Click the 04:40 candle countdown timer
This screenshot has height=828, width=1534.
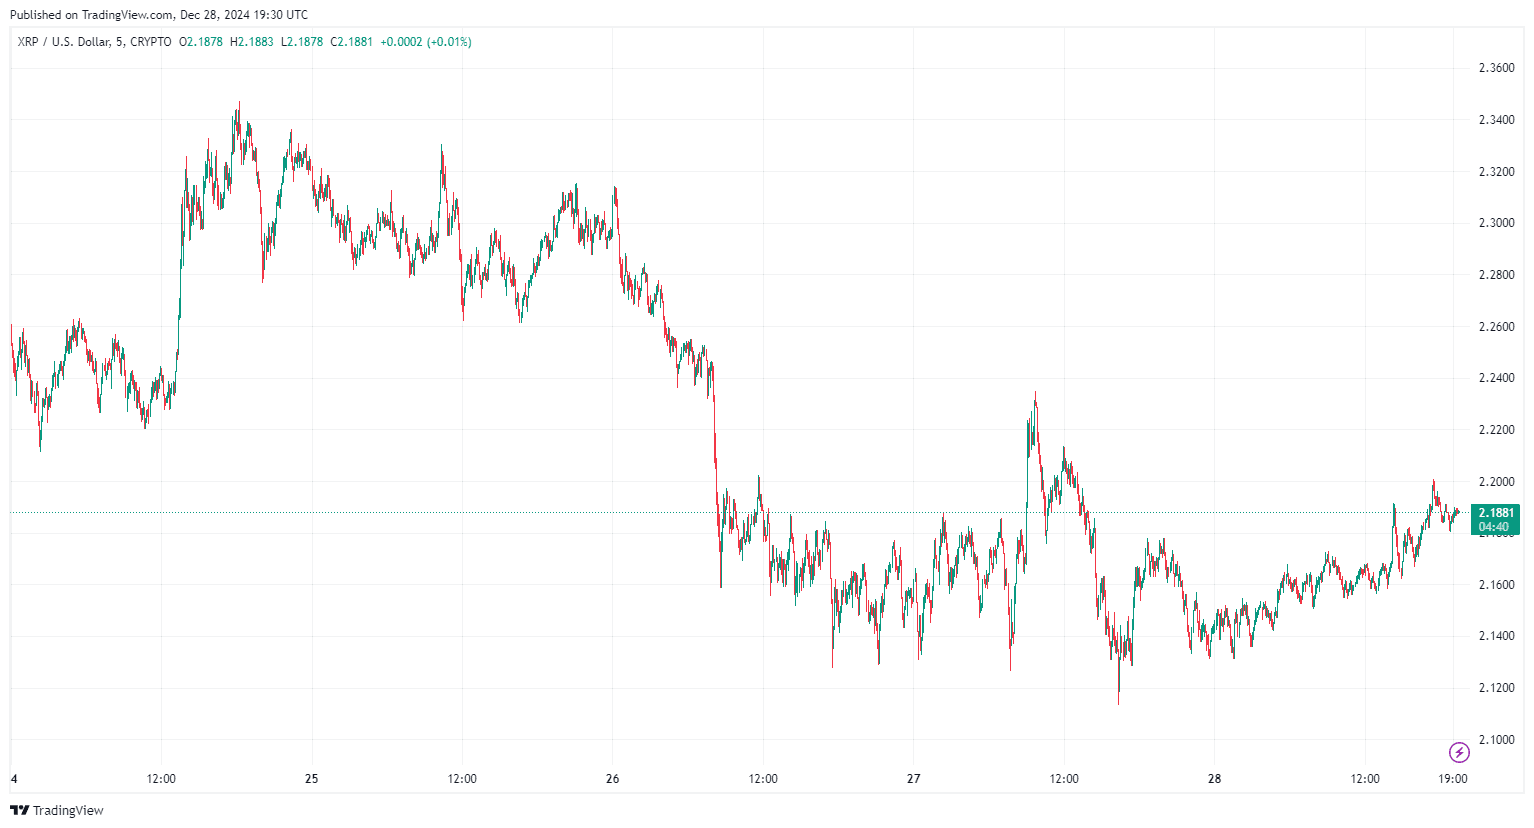(1495, 527)
